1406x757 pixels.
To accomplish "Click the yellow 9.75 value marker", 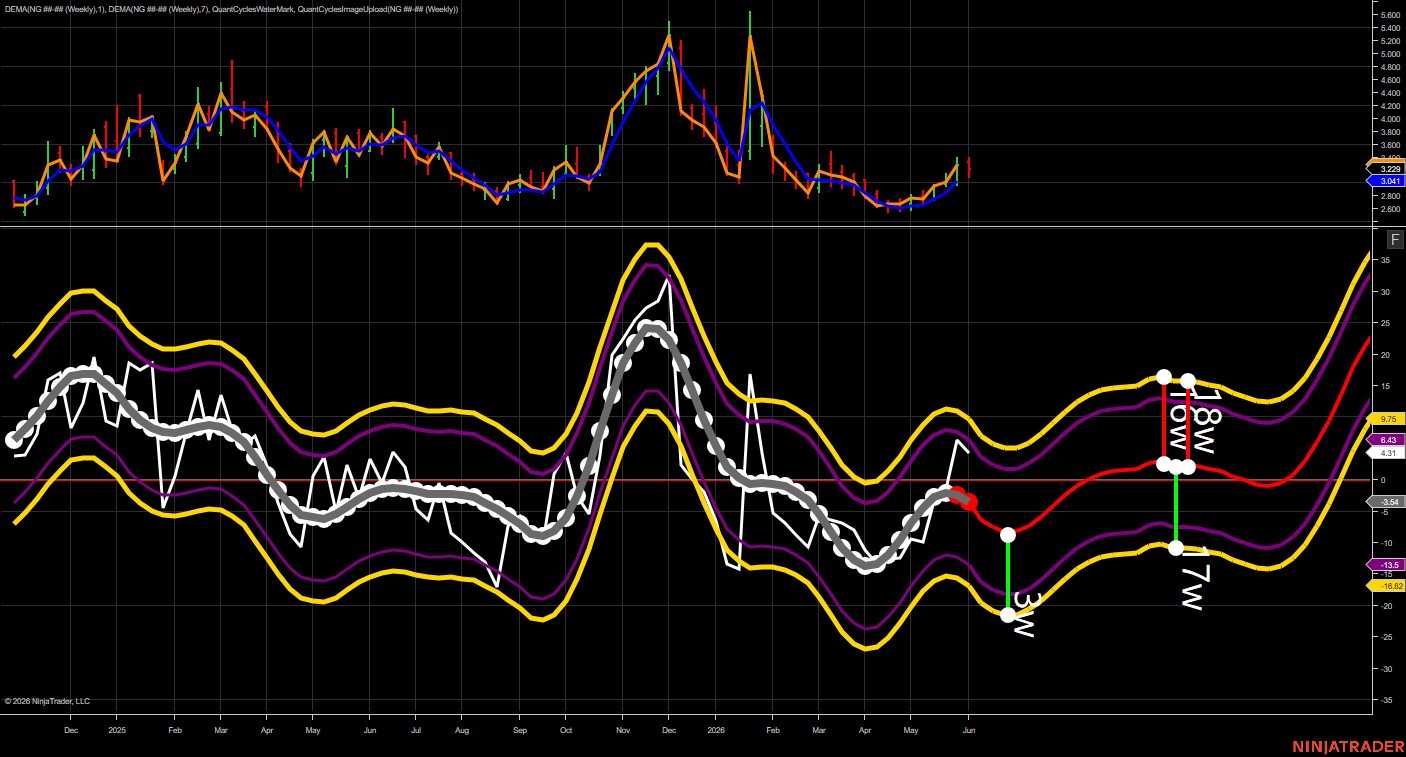I will pyautogui.click(x=1388, y=419).
